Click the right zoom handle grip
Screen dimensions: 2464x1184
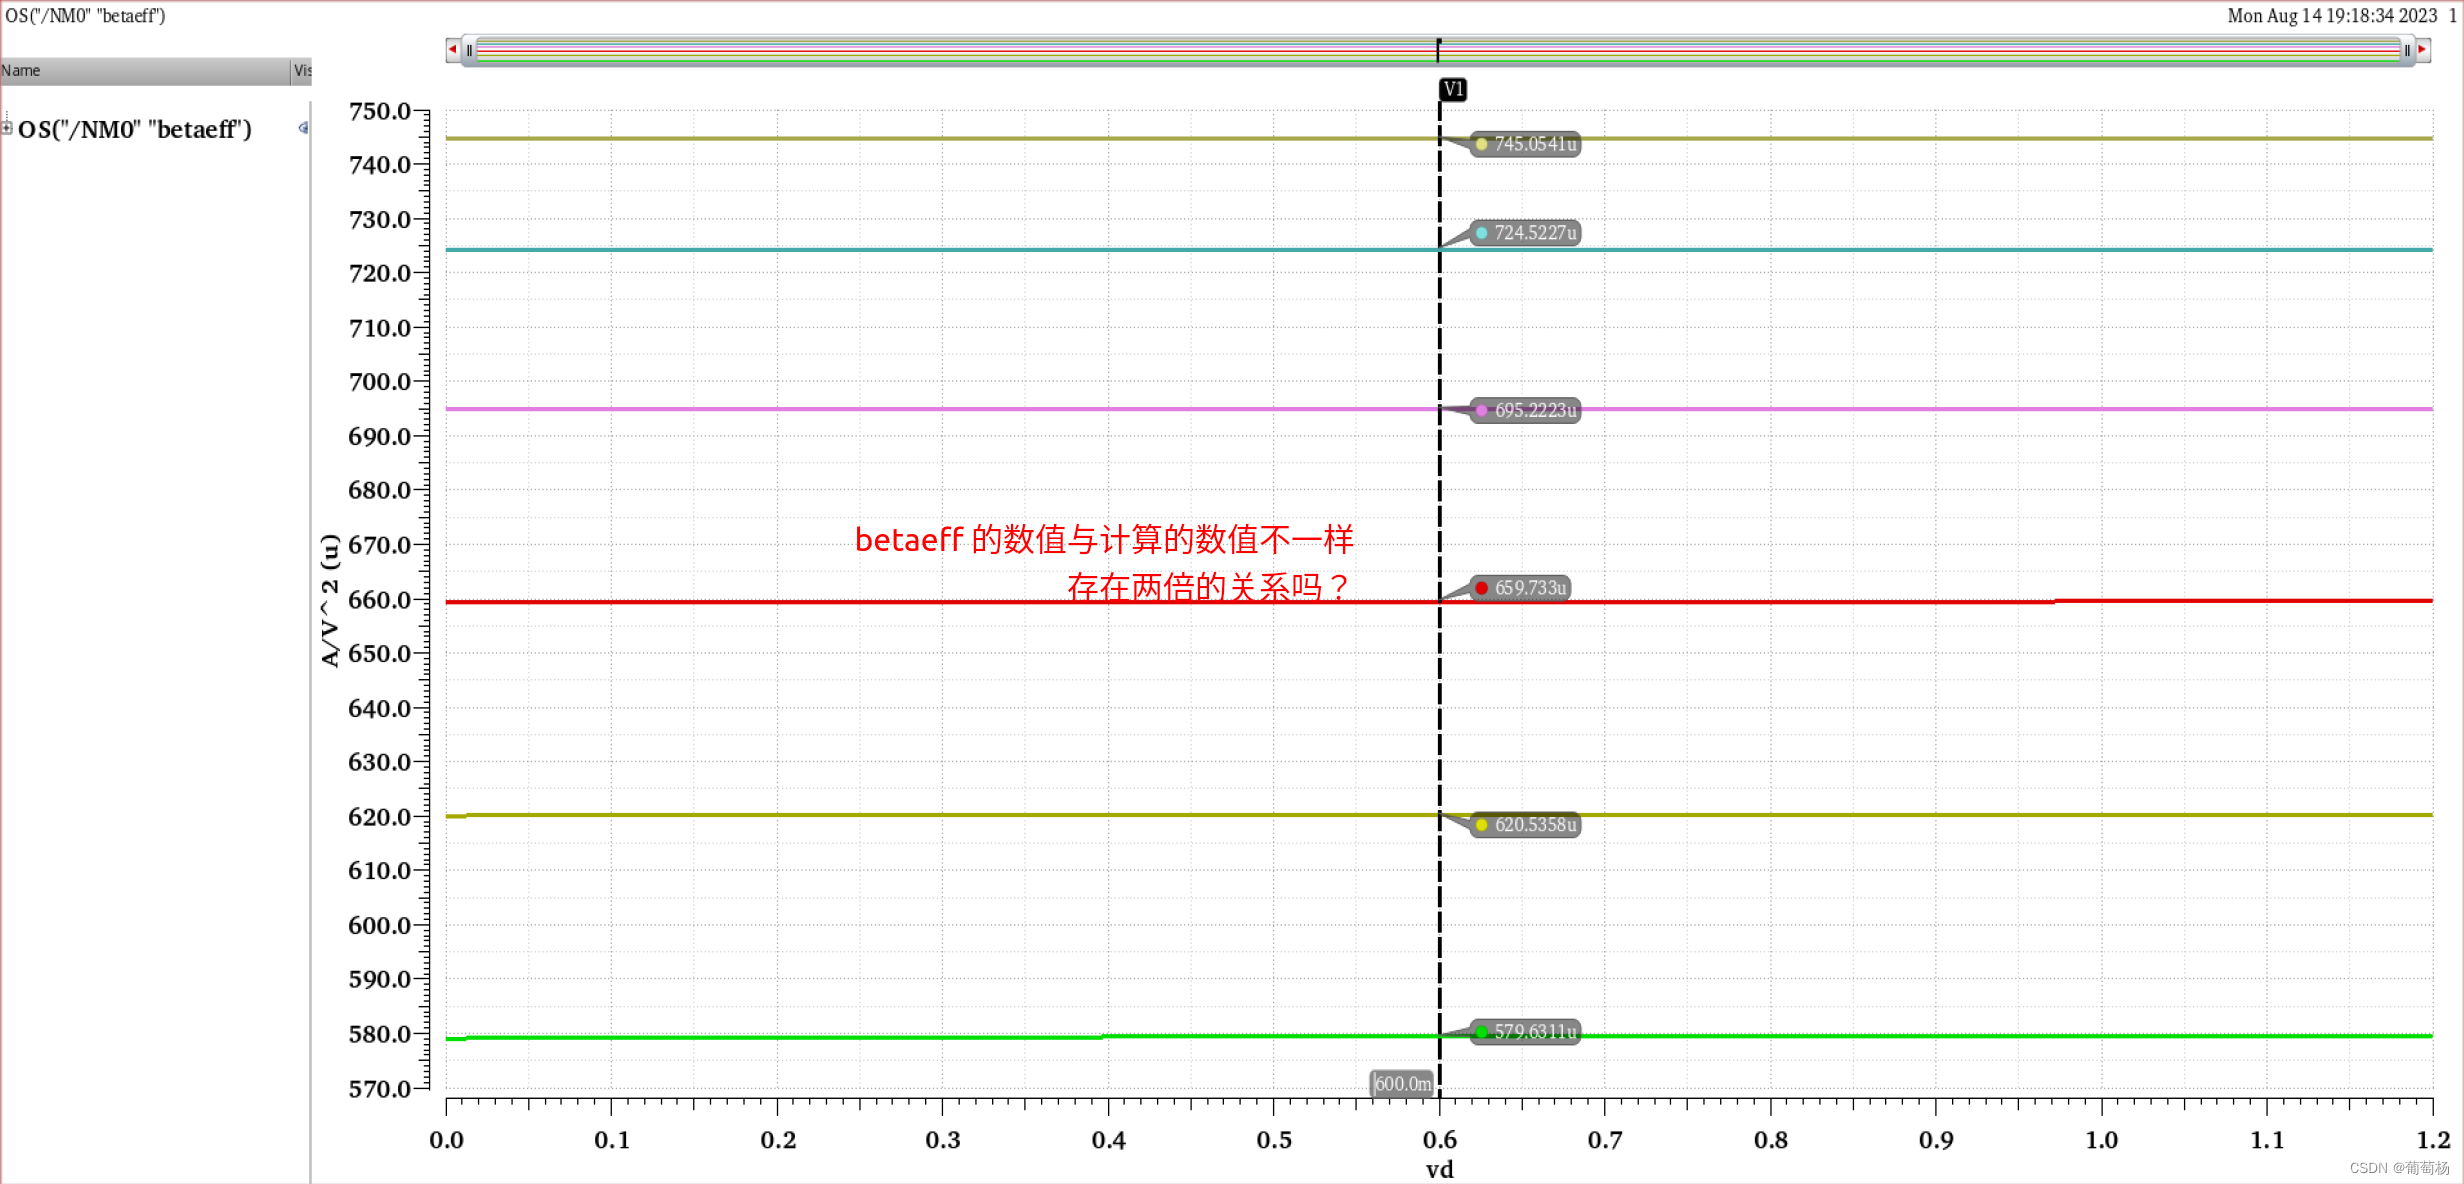tap(2407, 50)
